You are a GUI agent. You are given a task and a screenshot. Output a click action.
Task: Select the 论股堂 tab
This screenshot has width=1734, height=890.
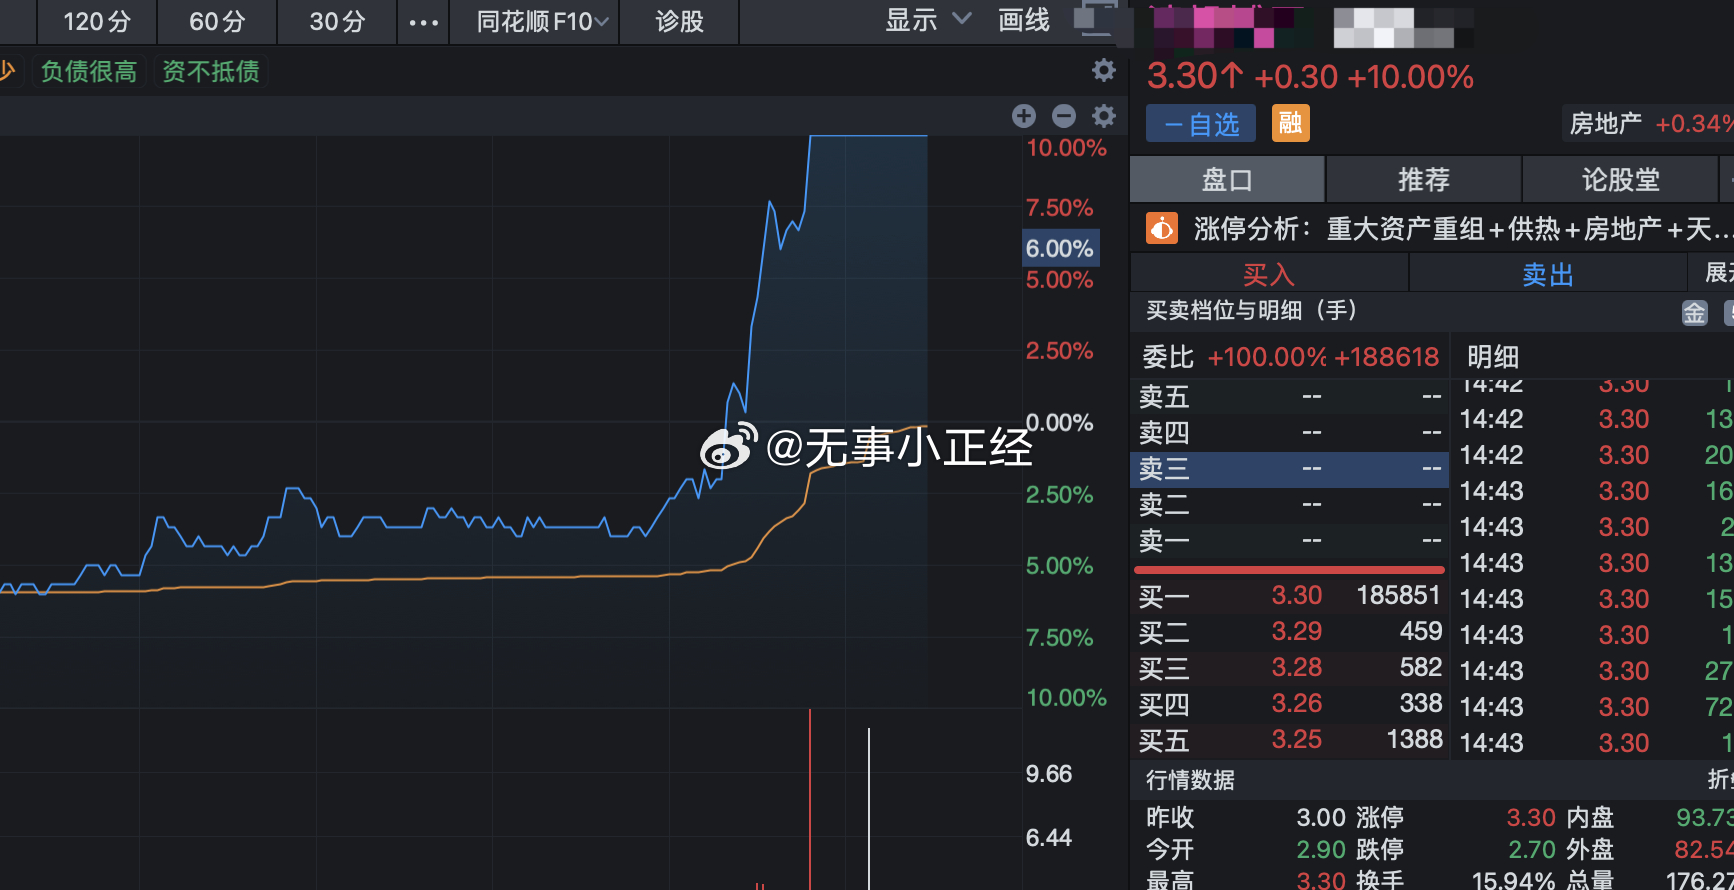click(1620, 180)
